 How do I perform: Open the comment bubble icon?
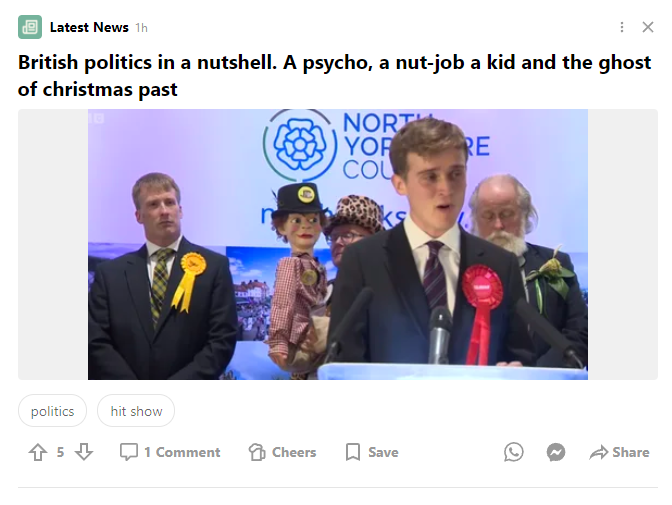click(x=129, y=452)
